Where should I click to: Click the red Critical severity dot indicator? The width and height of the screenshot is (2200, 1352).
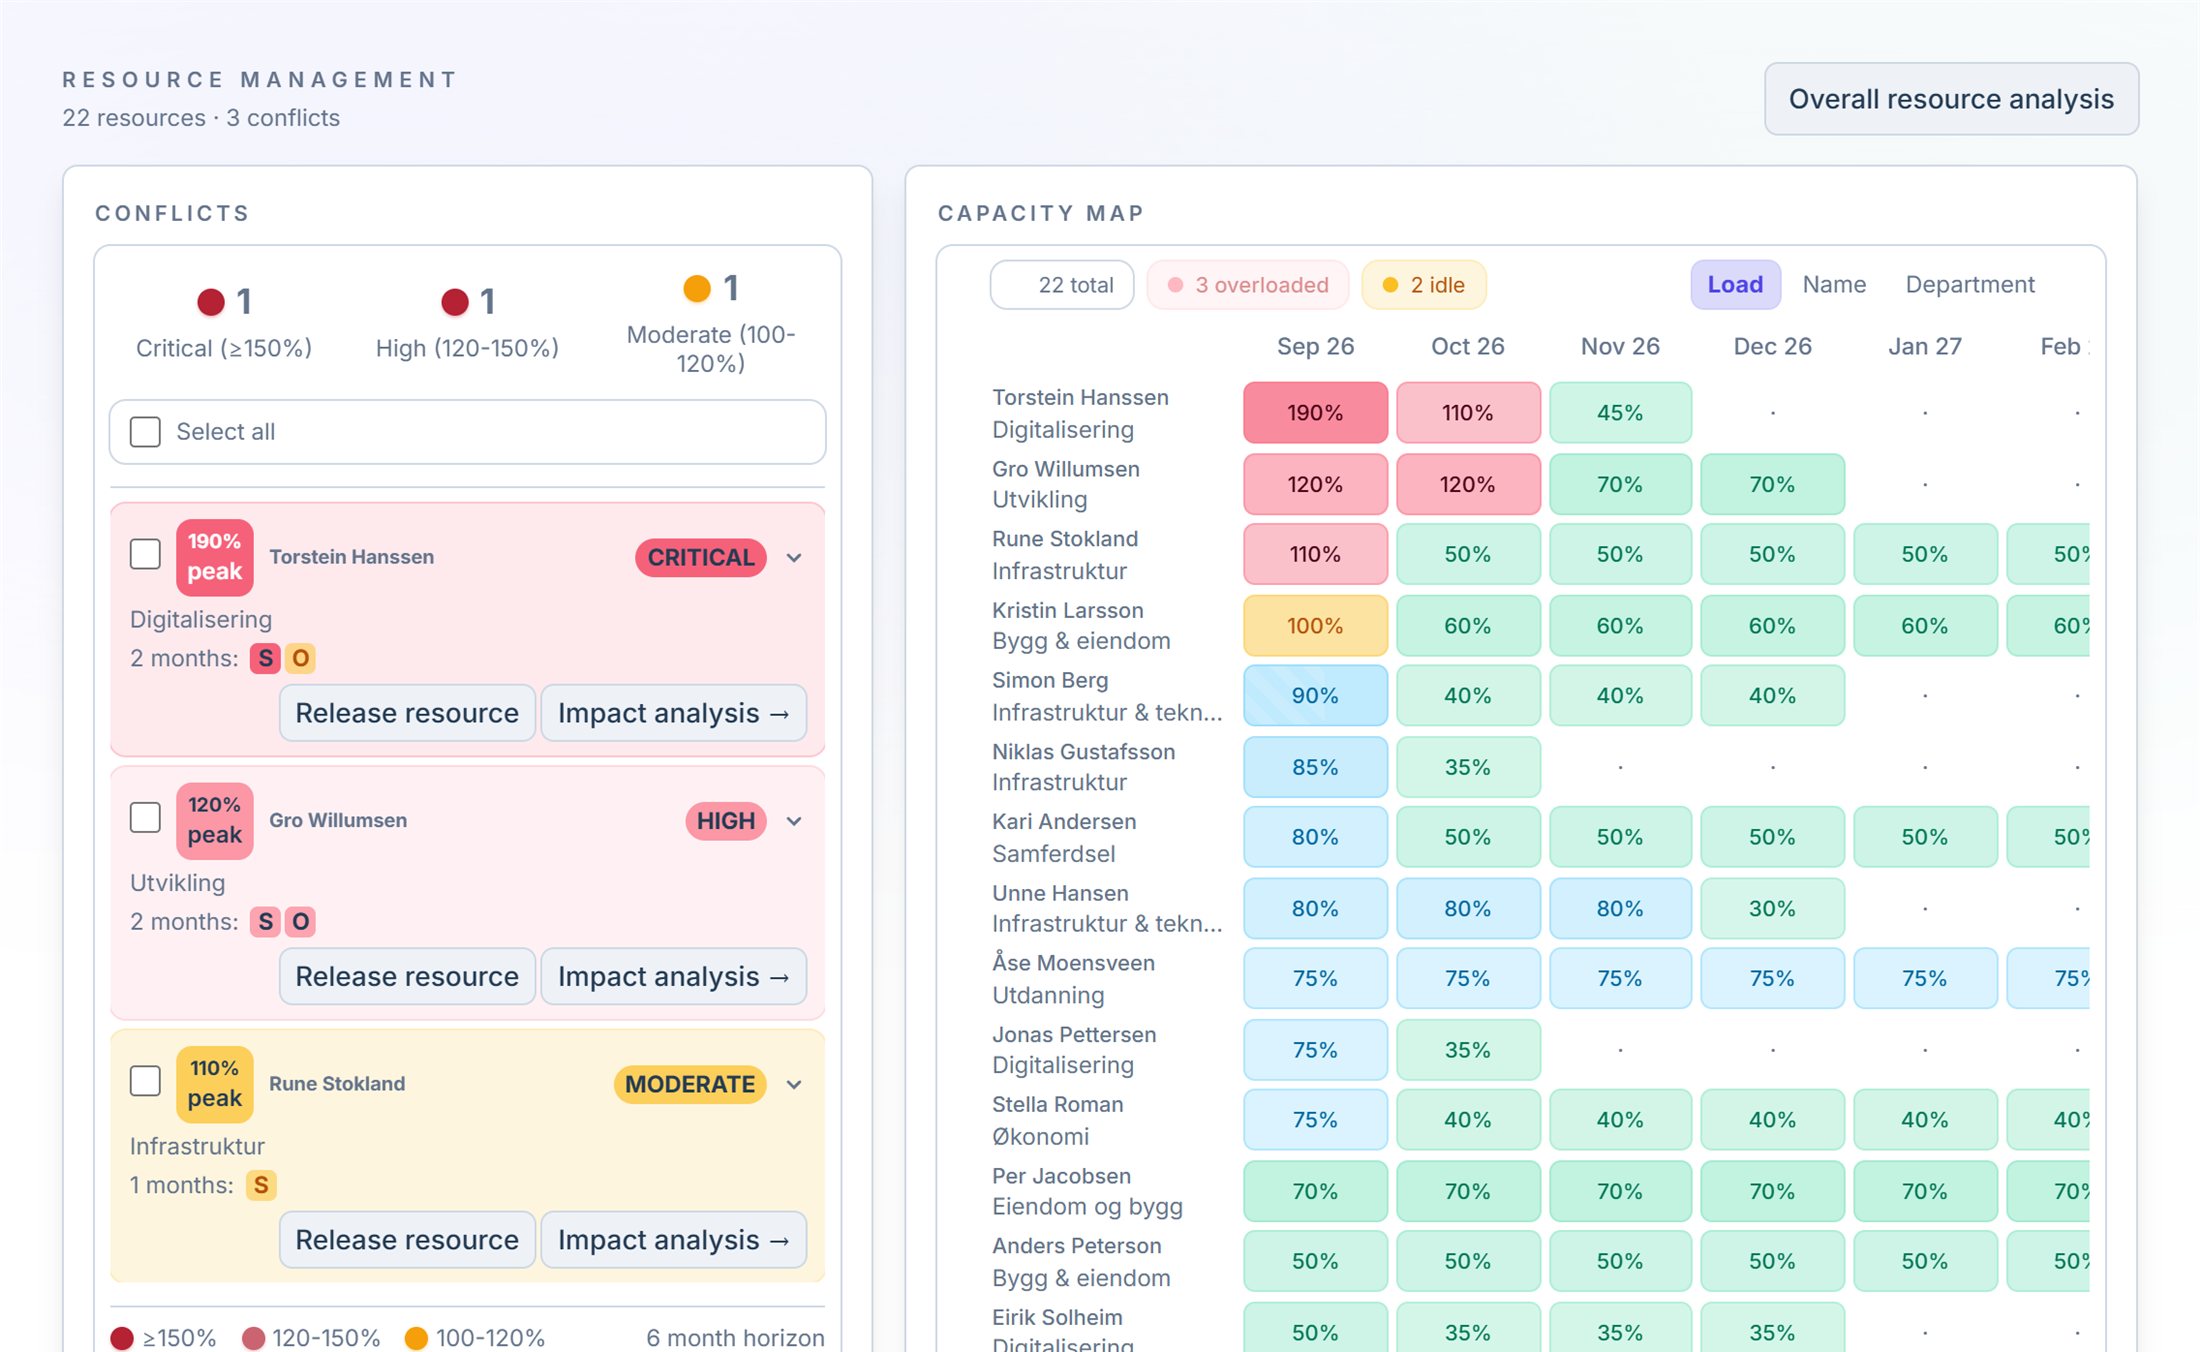[x=211, y=302]
